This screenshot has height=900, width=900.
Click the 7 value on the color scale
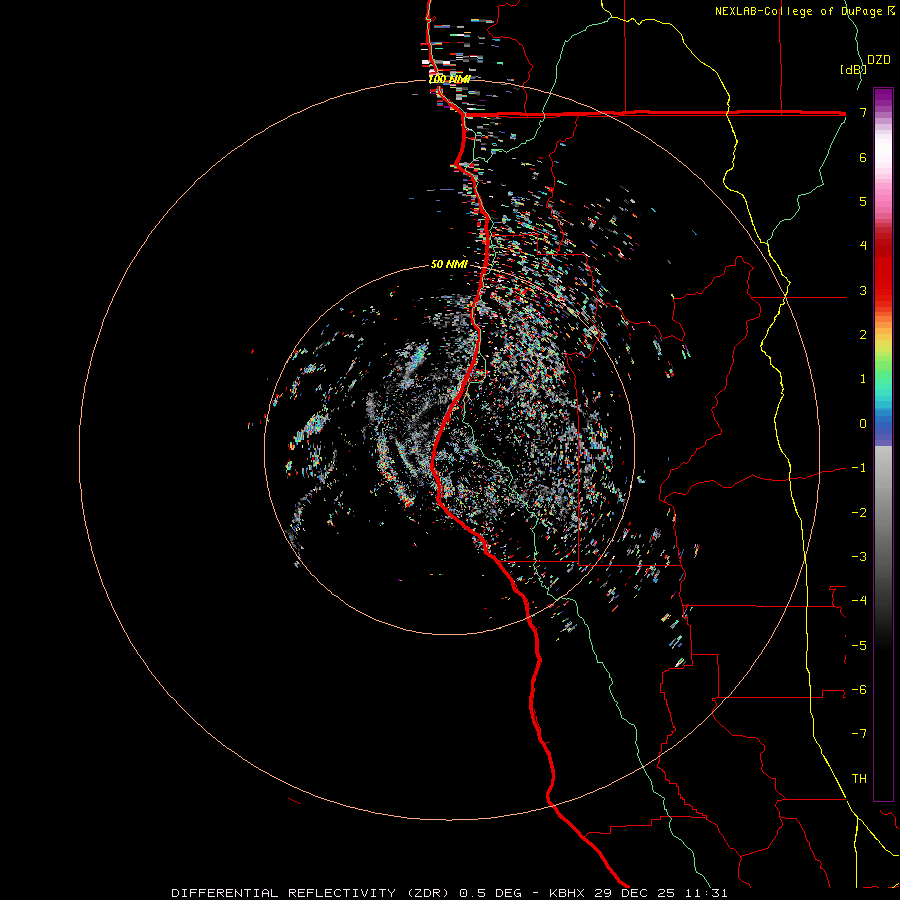863,112
